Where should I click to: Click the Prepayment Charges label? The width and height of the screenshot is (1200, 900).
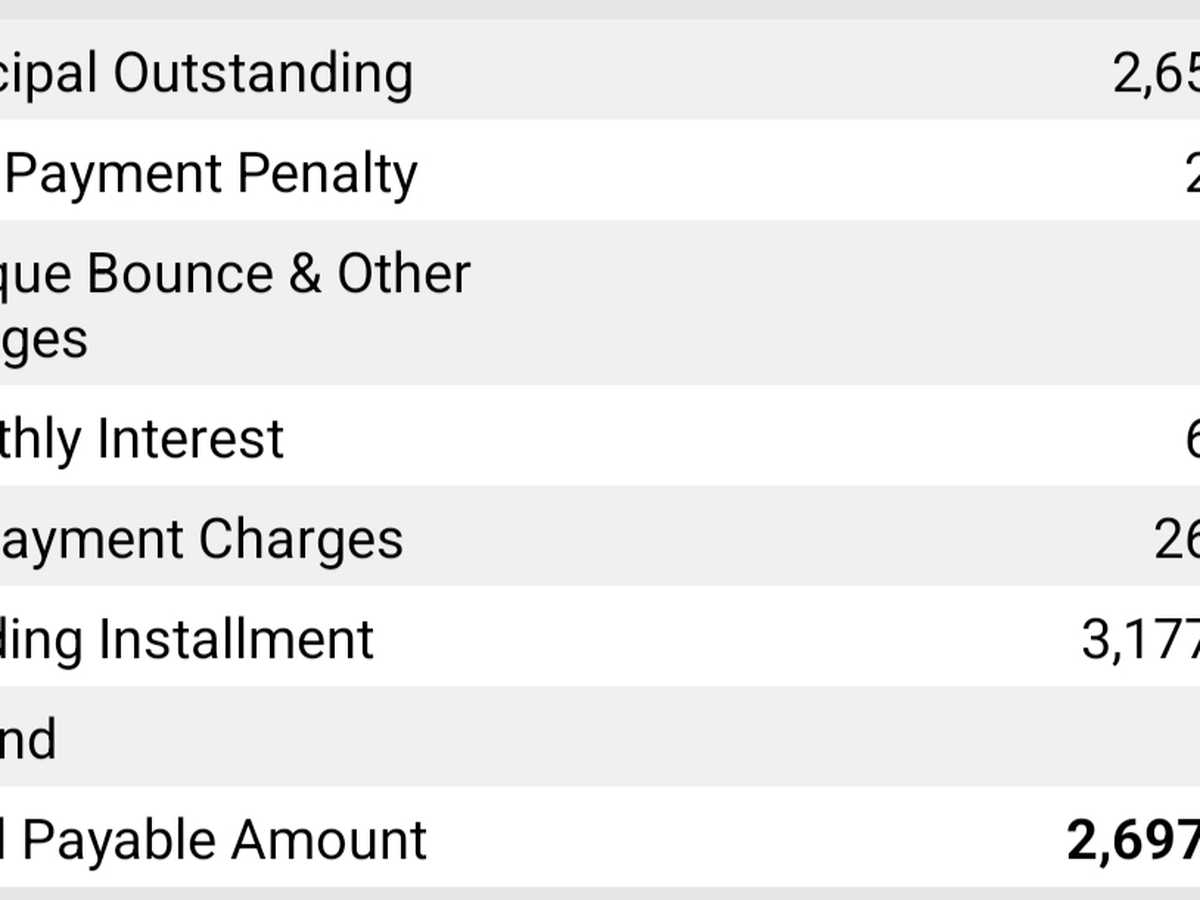click(x=201, y=539)
